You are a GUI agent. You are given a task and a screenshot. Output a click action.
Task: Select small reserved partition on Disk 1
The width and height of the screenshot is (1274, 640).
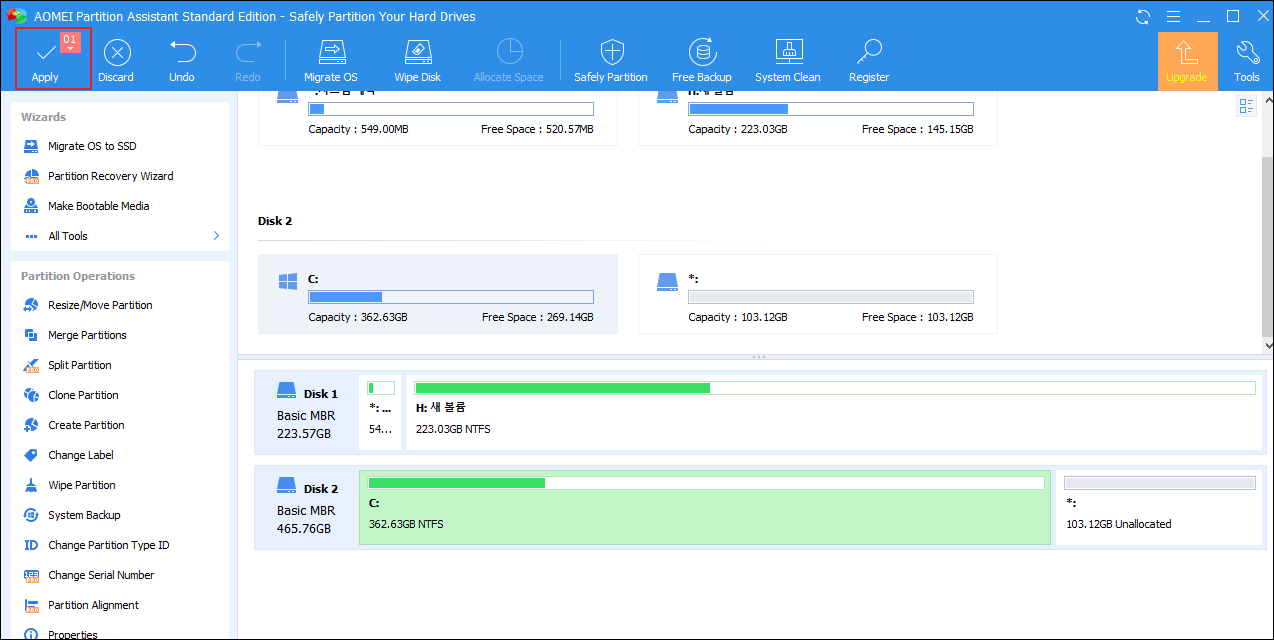380,411
